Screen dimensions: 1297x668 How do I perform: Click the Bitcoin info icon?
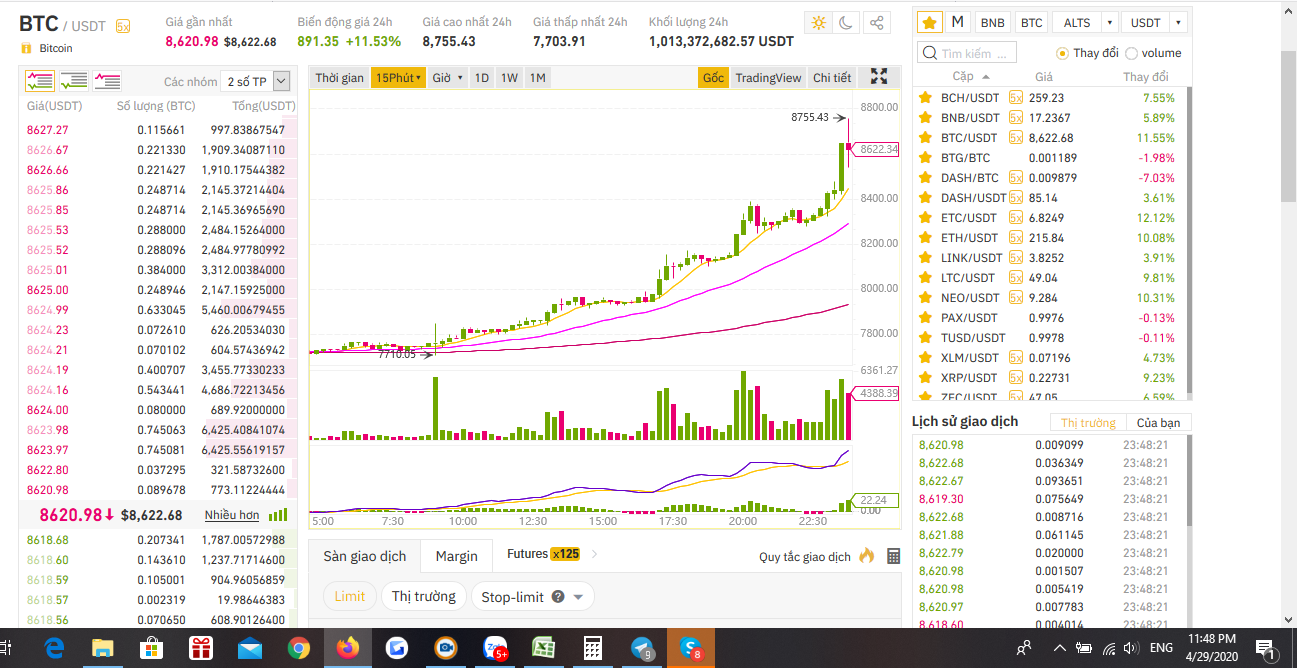pyautogui.click(x=25, y=48)
